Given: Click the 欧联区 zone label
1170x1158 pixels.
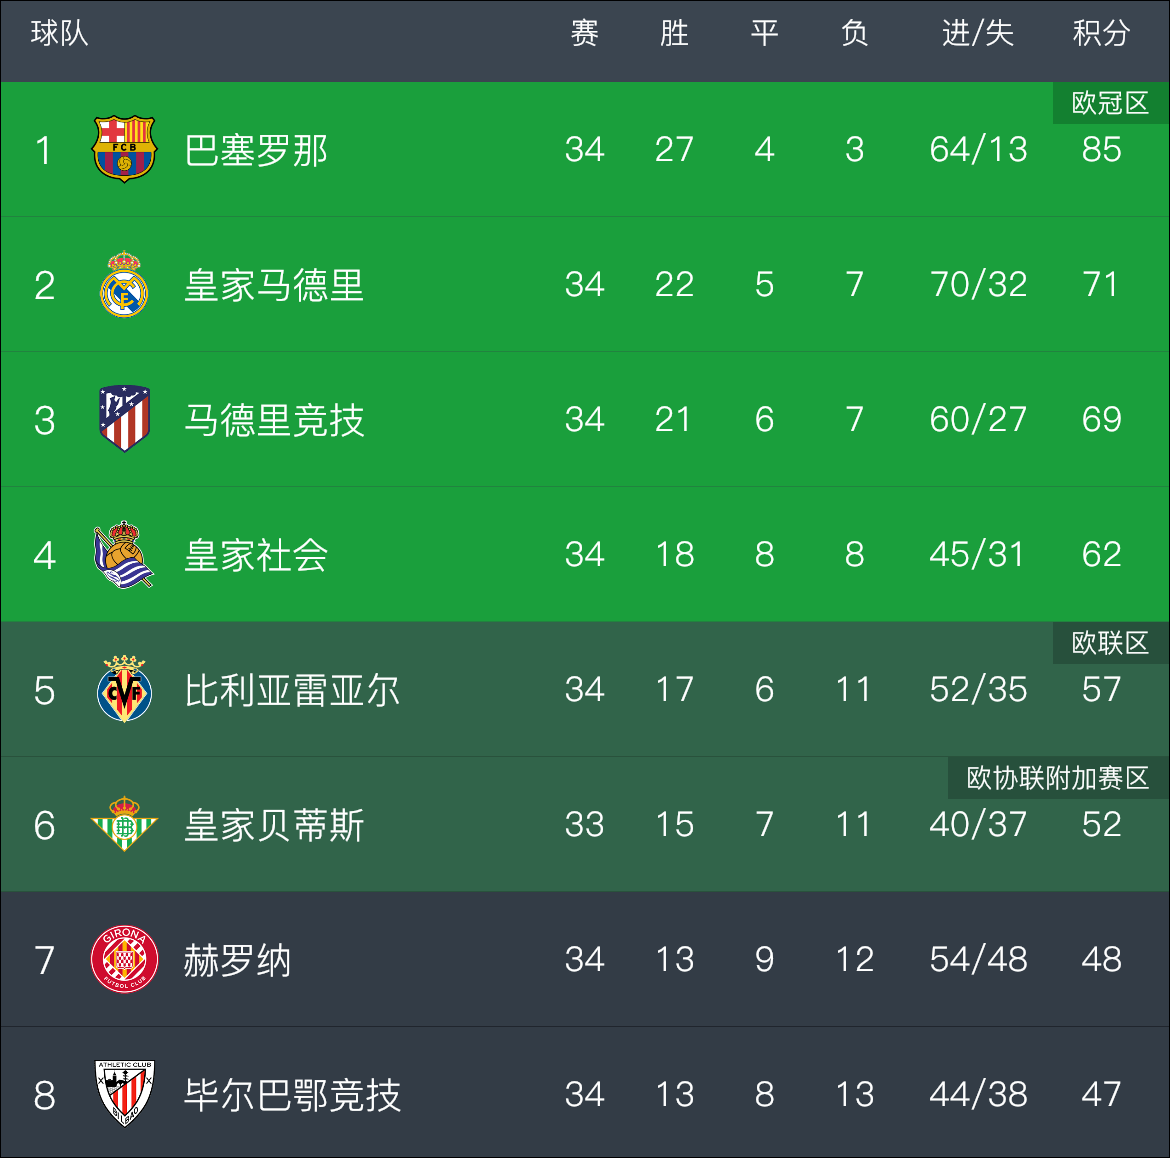Looking at the screenshot, I should pos(1110,642).
